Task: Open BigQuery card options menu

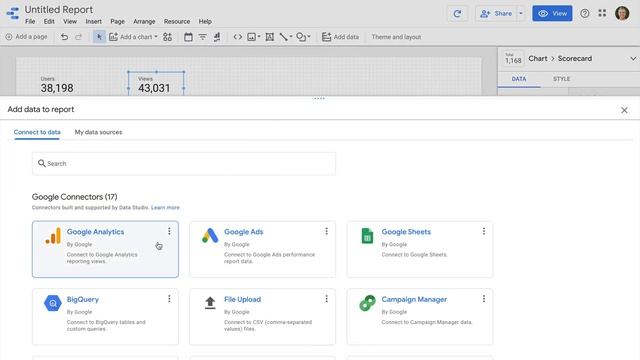Action: point(169,299)
